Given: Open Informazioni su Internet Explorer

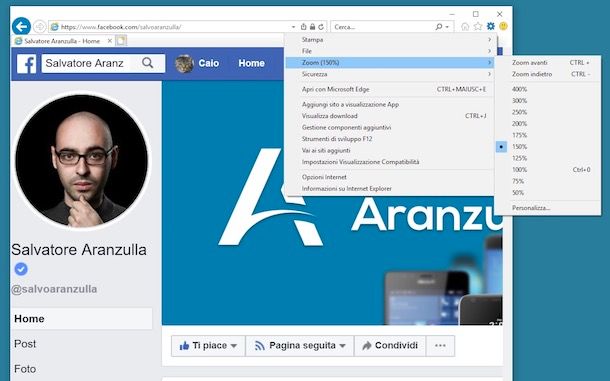Looking at the screenshot, I should pyautogui.click(x=389, y=188).
